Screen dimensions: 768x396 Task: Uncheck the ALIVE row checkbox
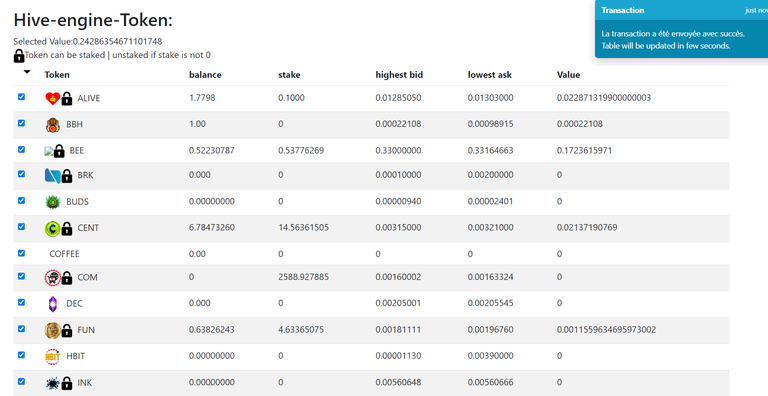pyautogui.click(x=21, y=97)
